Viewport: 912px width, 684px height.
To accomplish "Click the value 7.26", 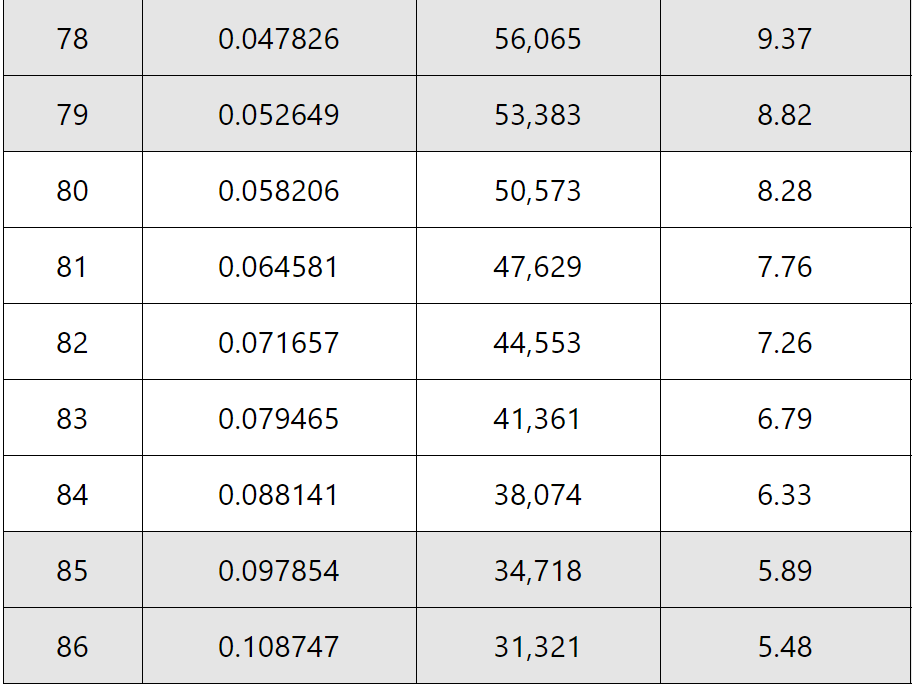I will point(785,343).
